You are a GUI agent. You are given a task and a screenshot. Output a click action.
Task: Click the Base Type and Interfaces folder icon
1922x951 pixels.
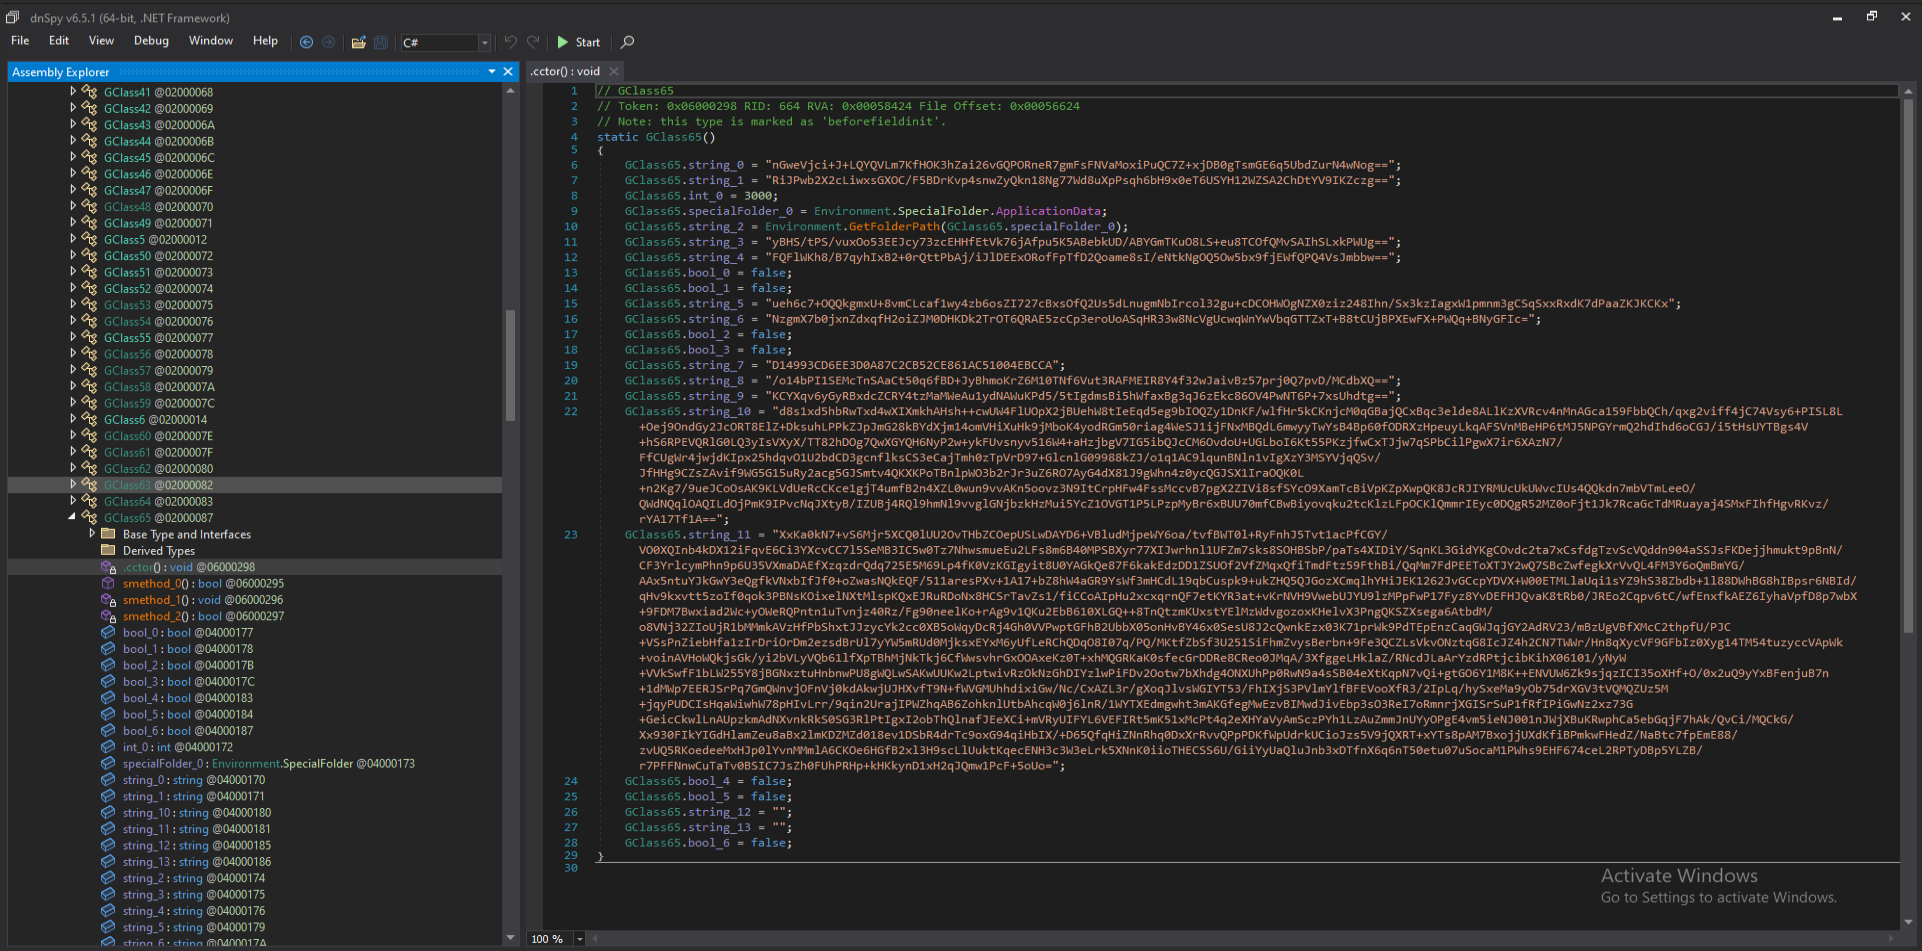tap(109, 534)
